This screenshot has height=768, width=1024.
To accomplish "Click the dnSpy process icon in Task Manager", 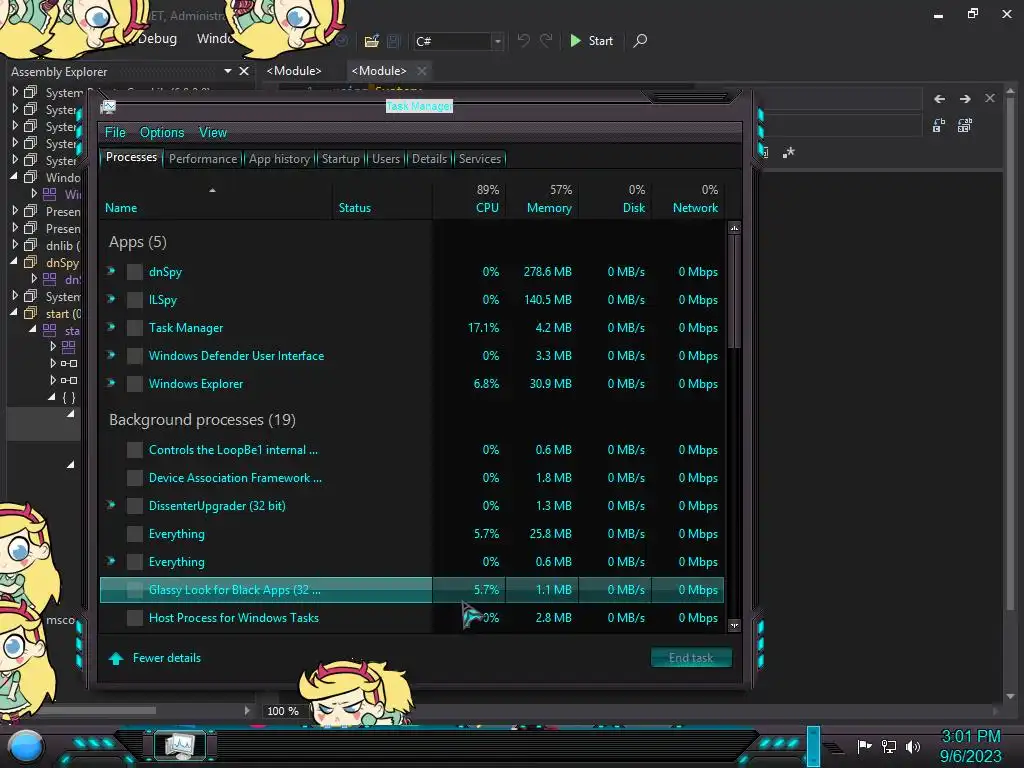I will click(135, 272).
